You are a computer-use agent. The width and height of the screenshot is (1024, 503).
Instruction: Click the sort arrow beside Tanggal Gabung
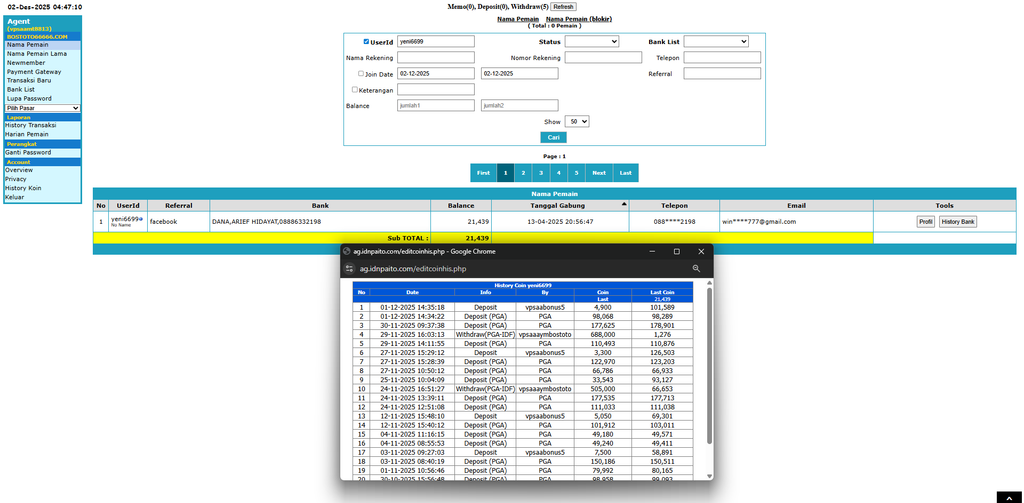(624, 204)
